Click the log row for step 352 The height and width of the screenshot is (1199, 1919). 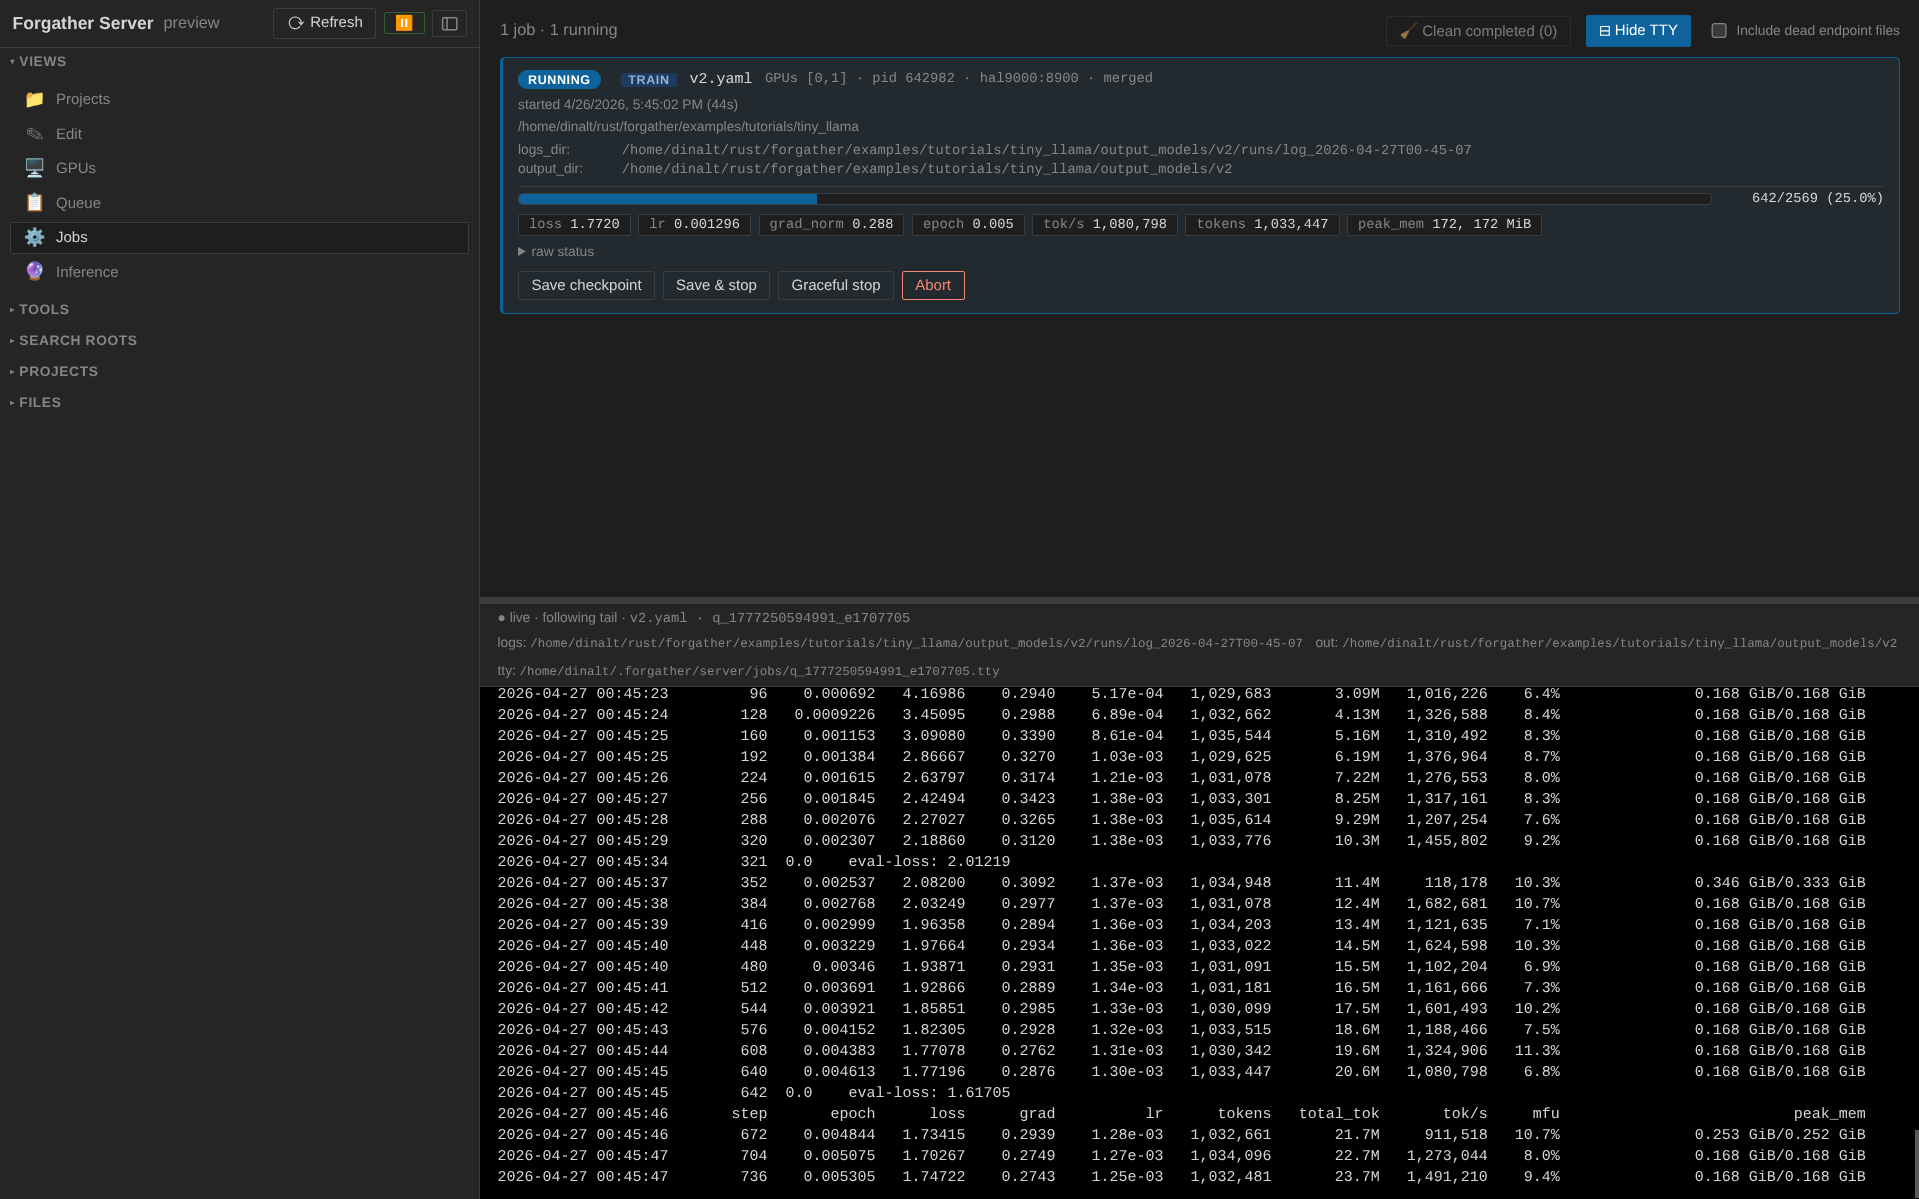click(x=1181, y=883)
